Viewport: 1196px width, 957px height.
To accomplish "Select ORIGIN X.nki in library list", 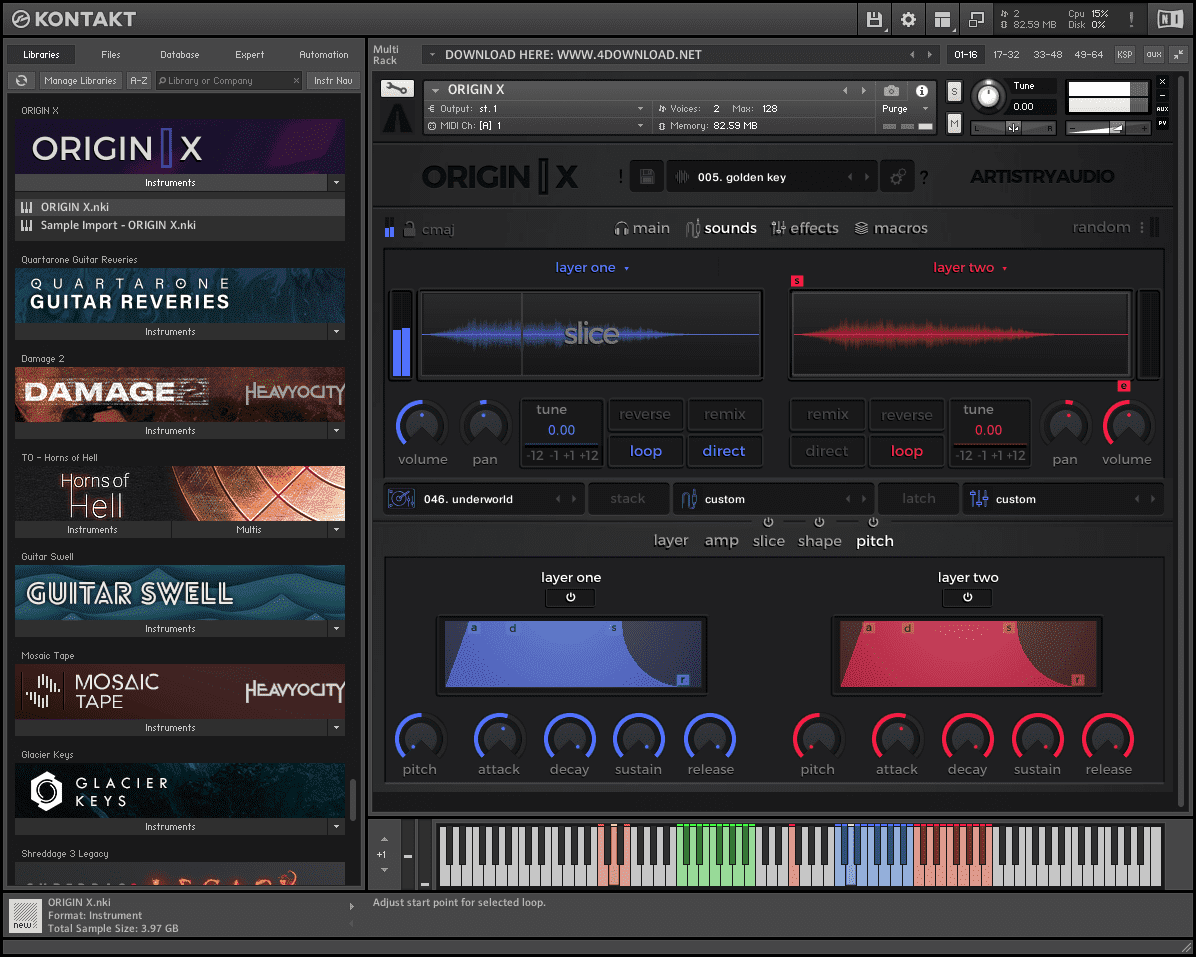I will (x=180, y=207).
